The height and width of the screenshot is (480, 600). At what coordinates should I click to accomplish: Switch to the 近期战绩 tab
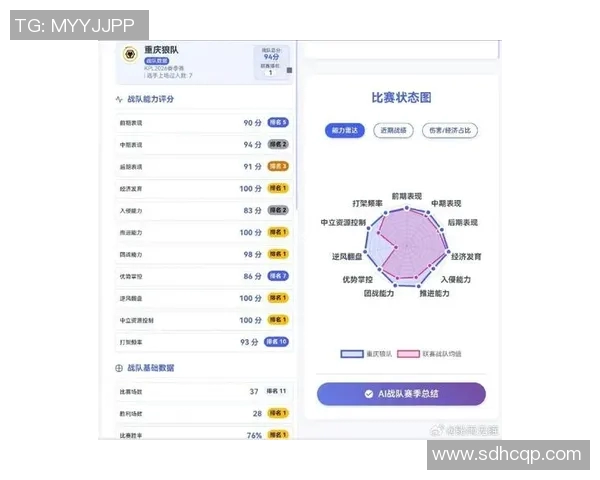pyautogui.click(x=393, y=130)
